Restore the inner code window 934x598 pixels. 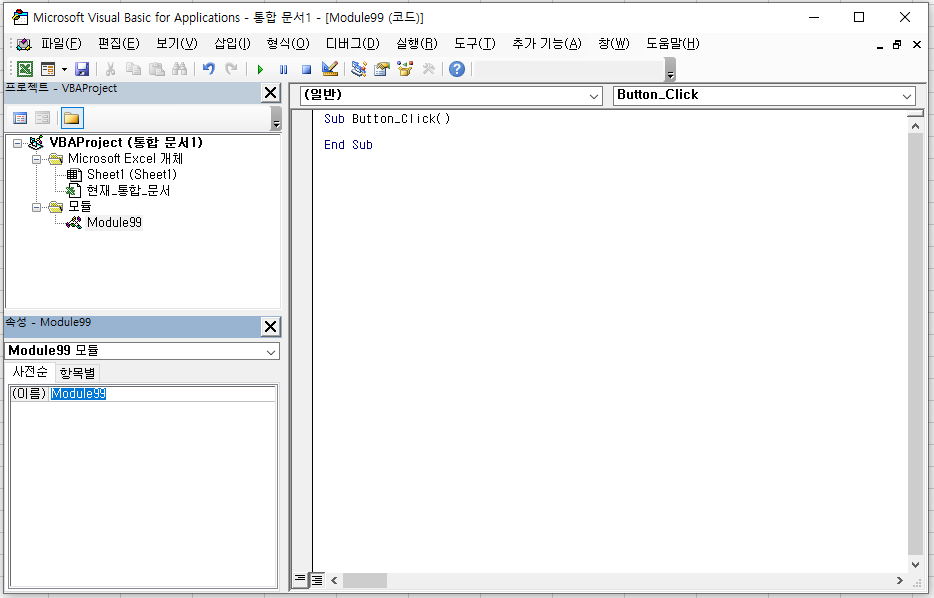click(897, 45)
